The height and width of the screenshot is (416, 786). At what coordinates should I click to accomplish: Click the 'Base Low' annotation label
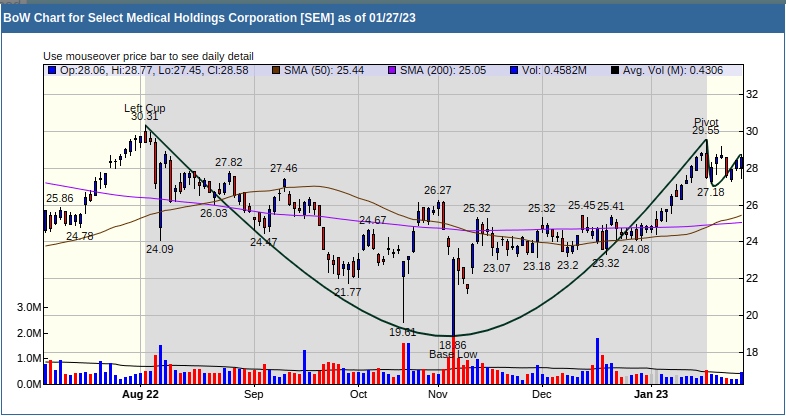[x=453, y=355]
